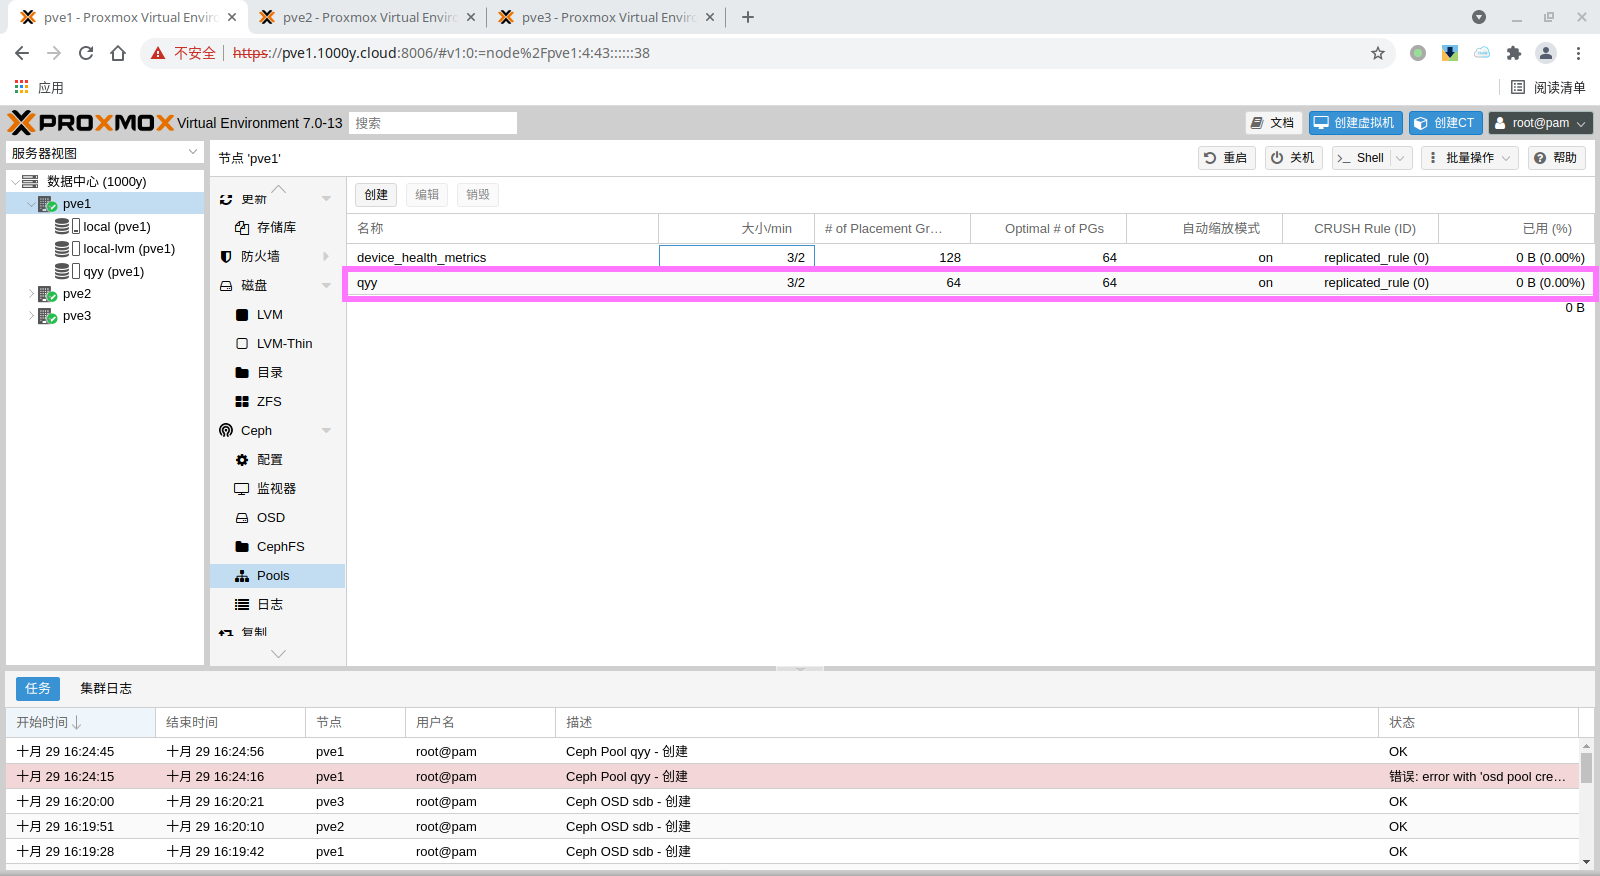Viewport: 1600px width, 876px height.
Task: Expand the pve2 node tree
Action: point(31,294)
